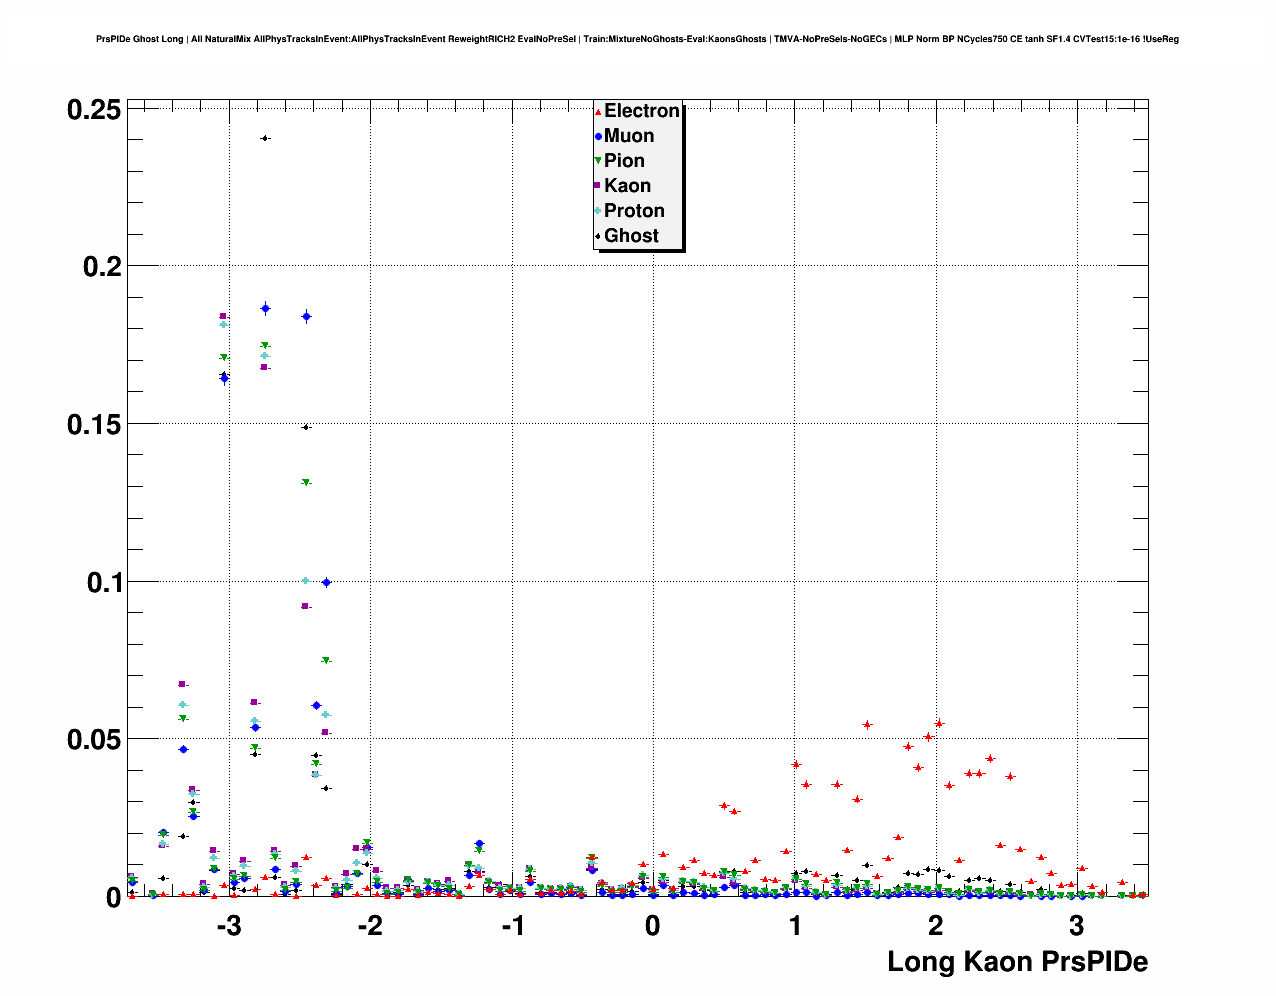The image size is (1276, 996).
Task: Click the Electron legend label text
Action: click(641, 111)
